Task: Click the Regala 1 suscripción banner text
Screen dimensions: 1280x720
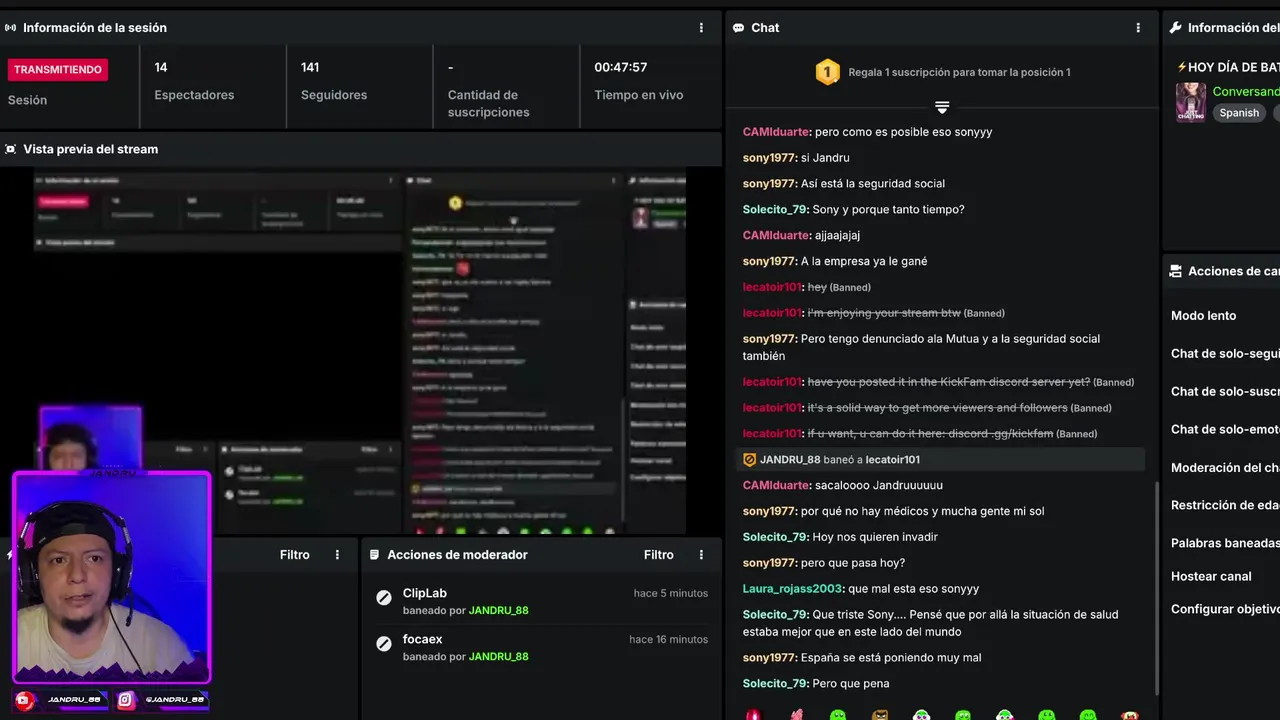Action: pos(959,72)
